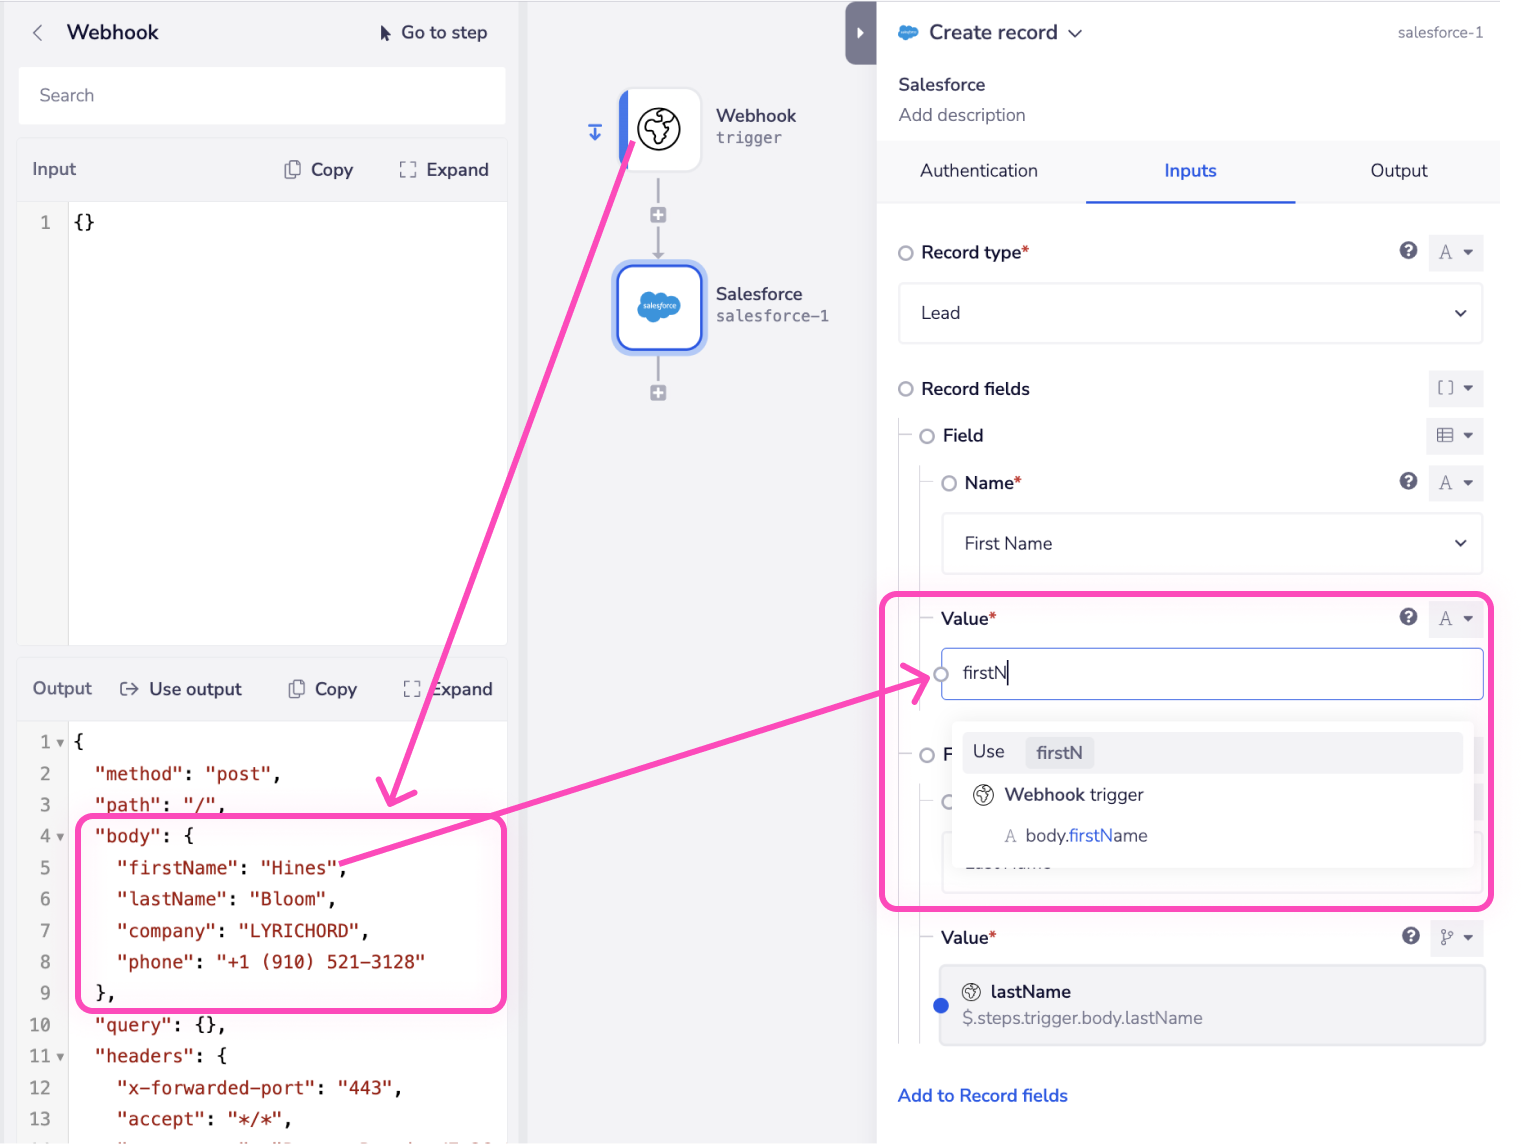Viewport: 1524px width, 1144px height.
Task: Click Add to Record fields link
Action: (982, 1096)
